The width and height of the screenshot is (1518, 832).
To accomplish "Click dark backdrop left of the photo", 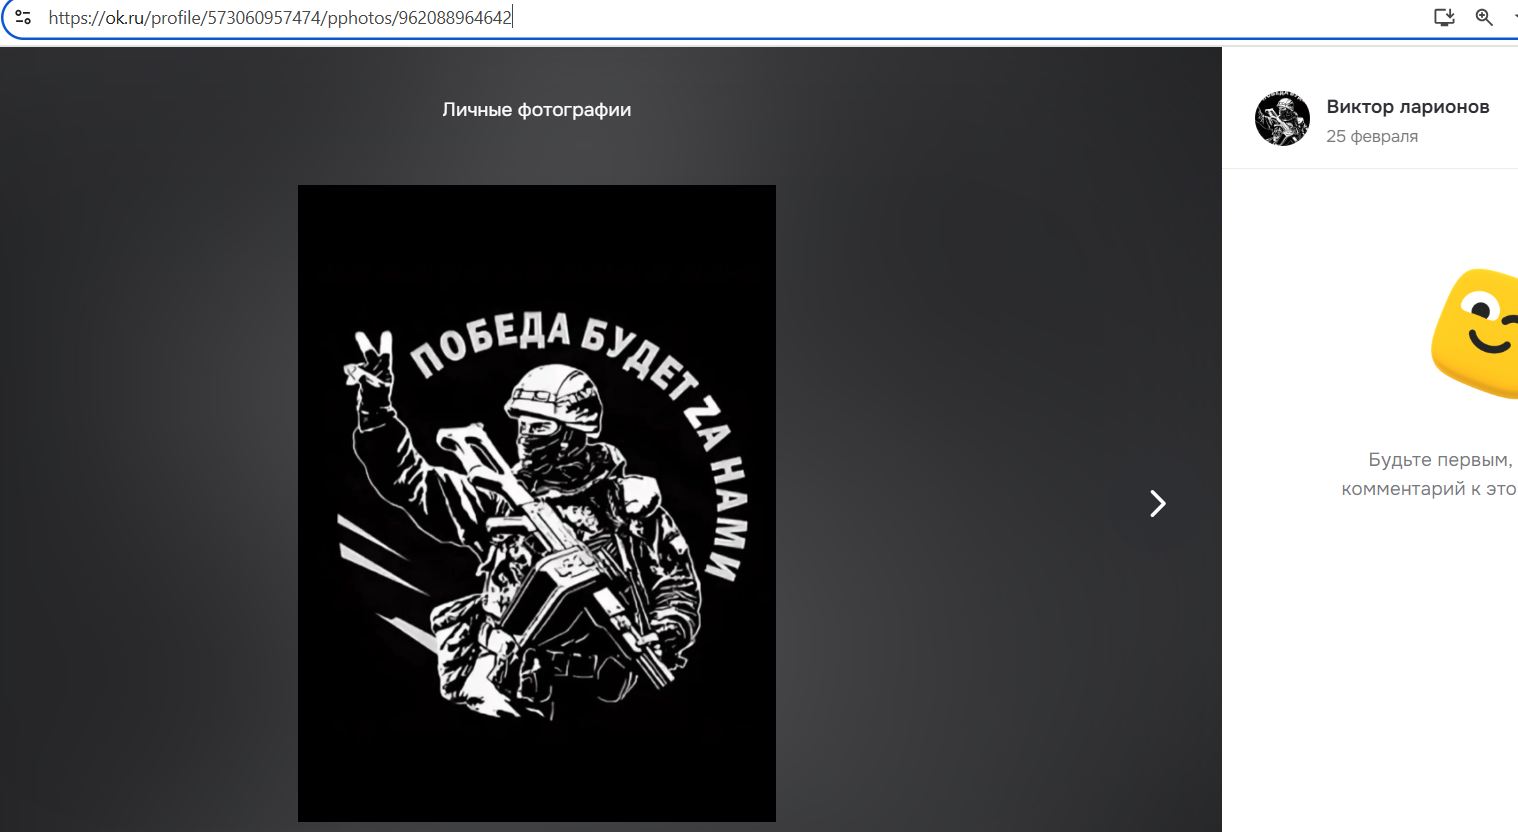I will point(150,500).
